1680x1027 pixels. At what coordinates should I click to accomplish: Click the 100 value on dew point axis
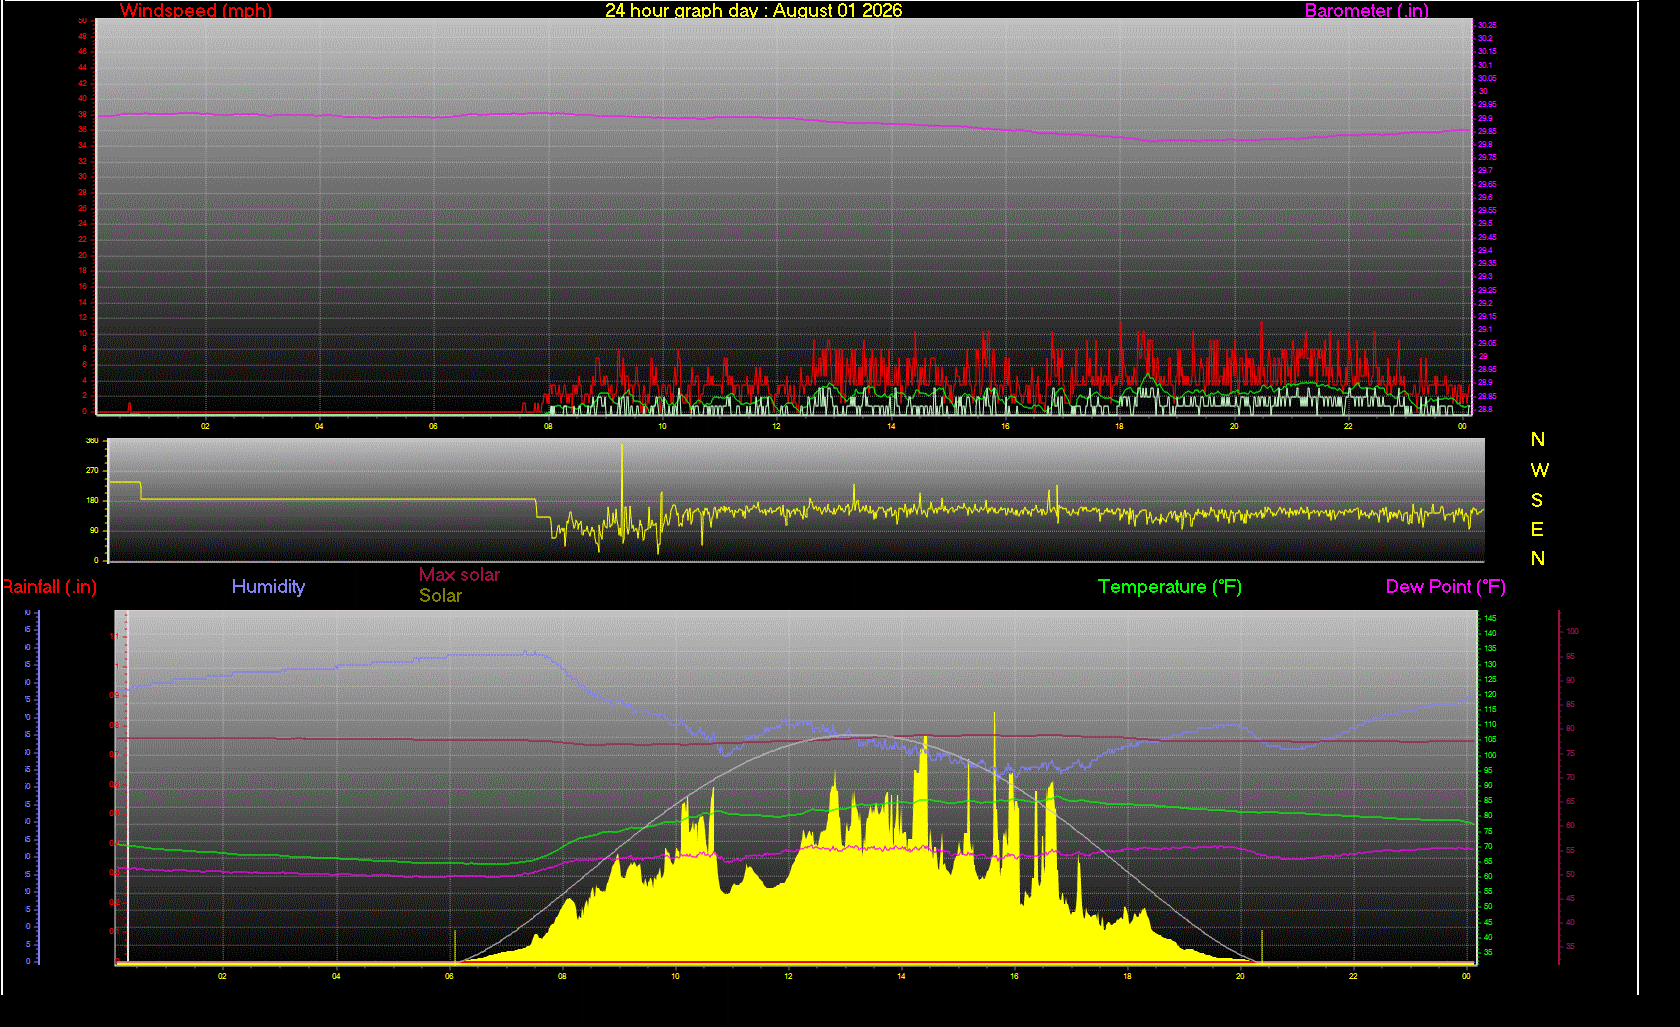point(1572,631)
